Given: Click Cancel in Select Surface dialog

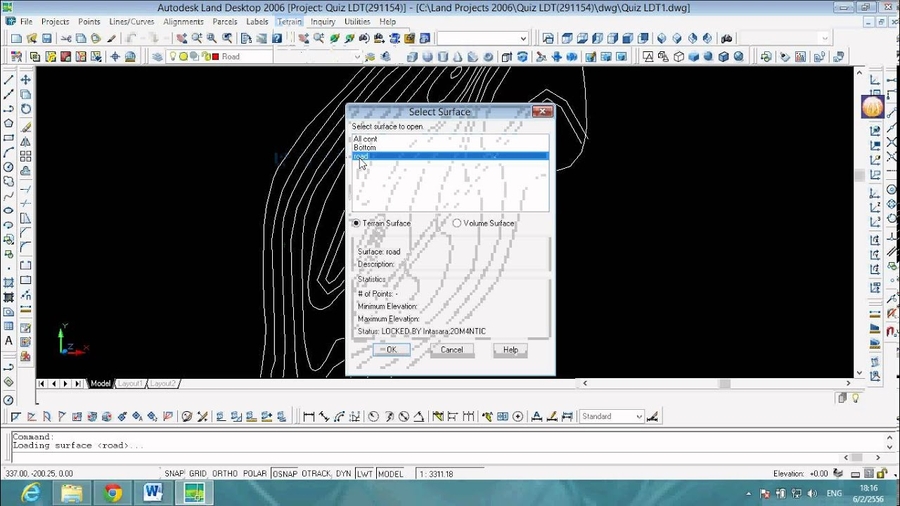Looking at the screenshot, I should [x=452, y=350].
